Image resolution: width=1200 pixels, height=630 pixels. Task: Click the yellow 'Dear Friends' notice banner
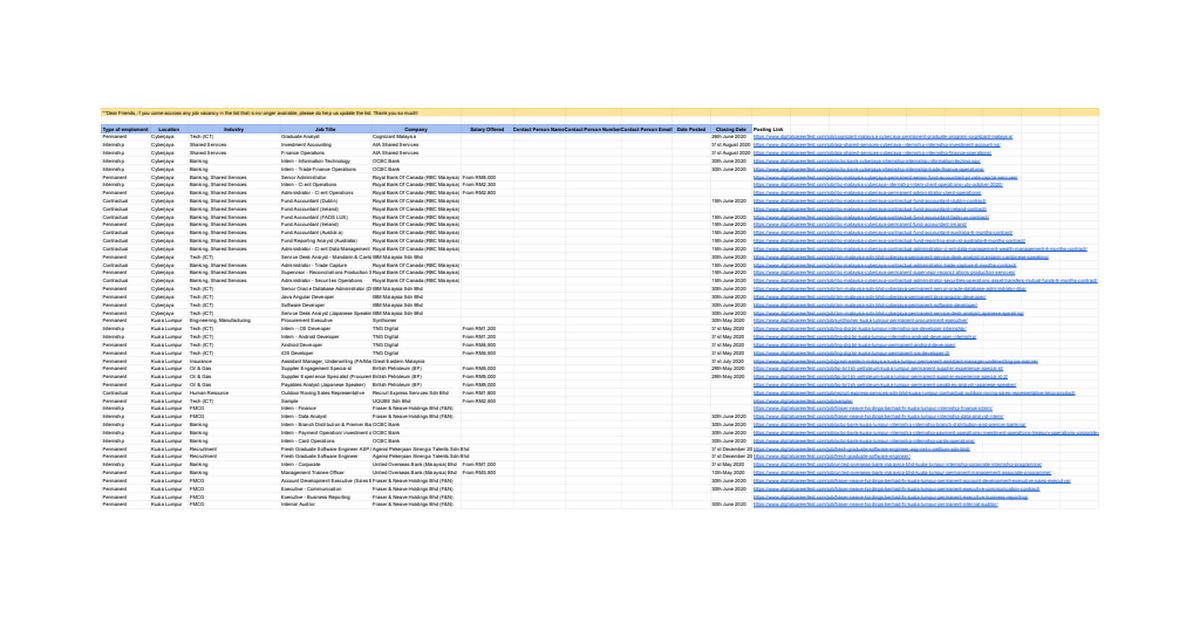[600, 114]
